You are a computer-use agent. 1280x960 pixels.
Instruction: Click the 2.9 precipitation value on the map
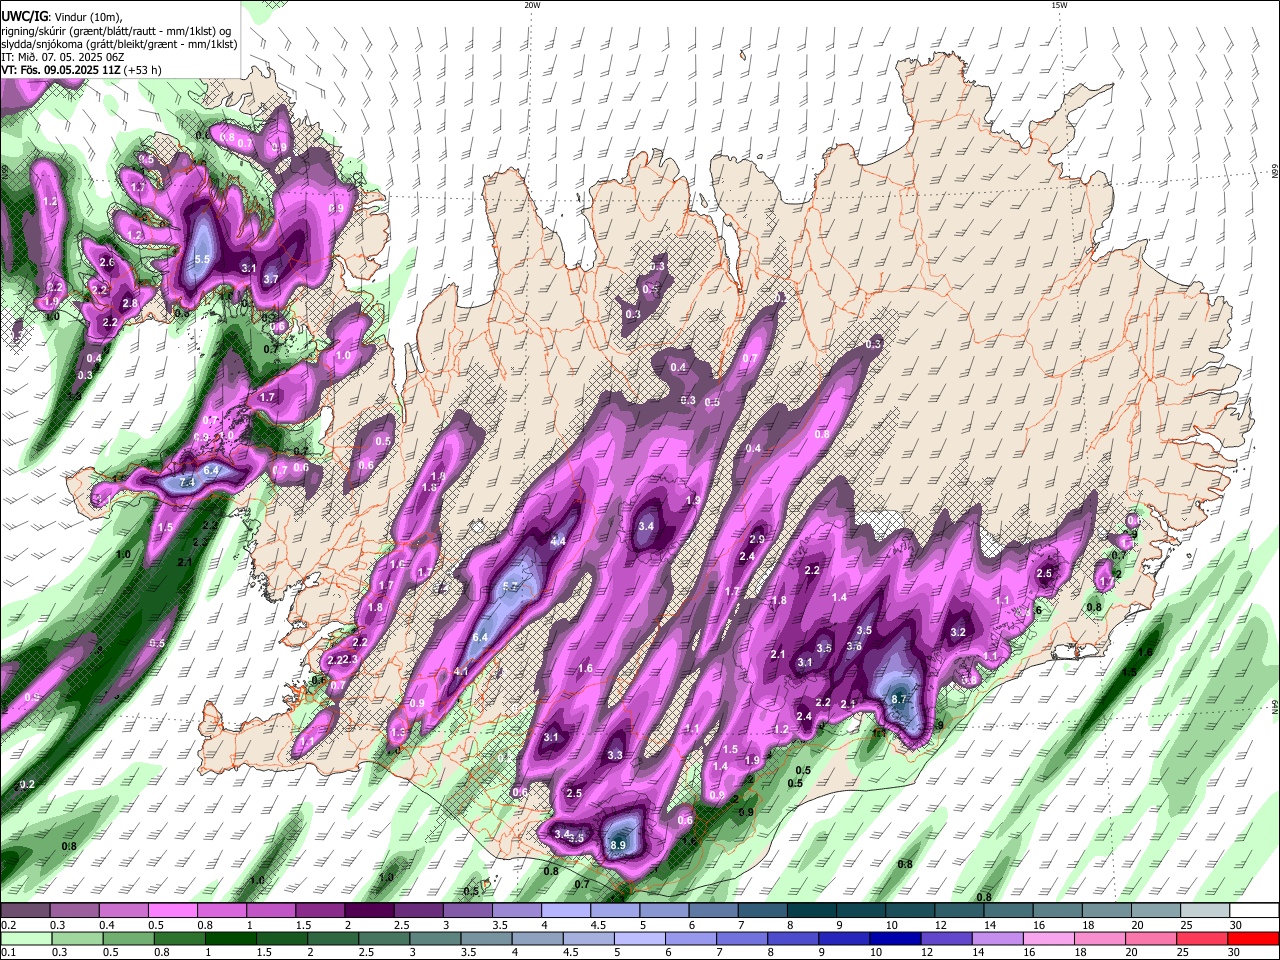point(756,539)
